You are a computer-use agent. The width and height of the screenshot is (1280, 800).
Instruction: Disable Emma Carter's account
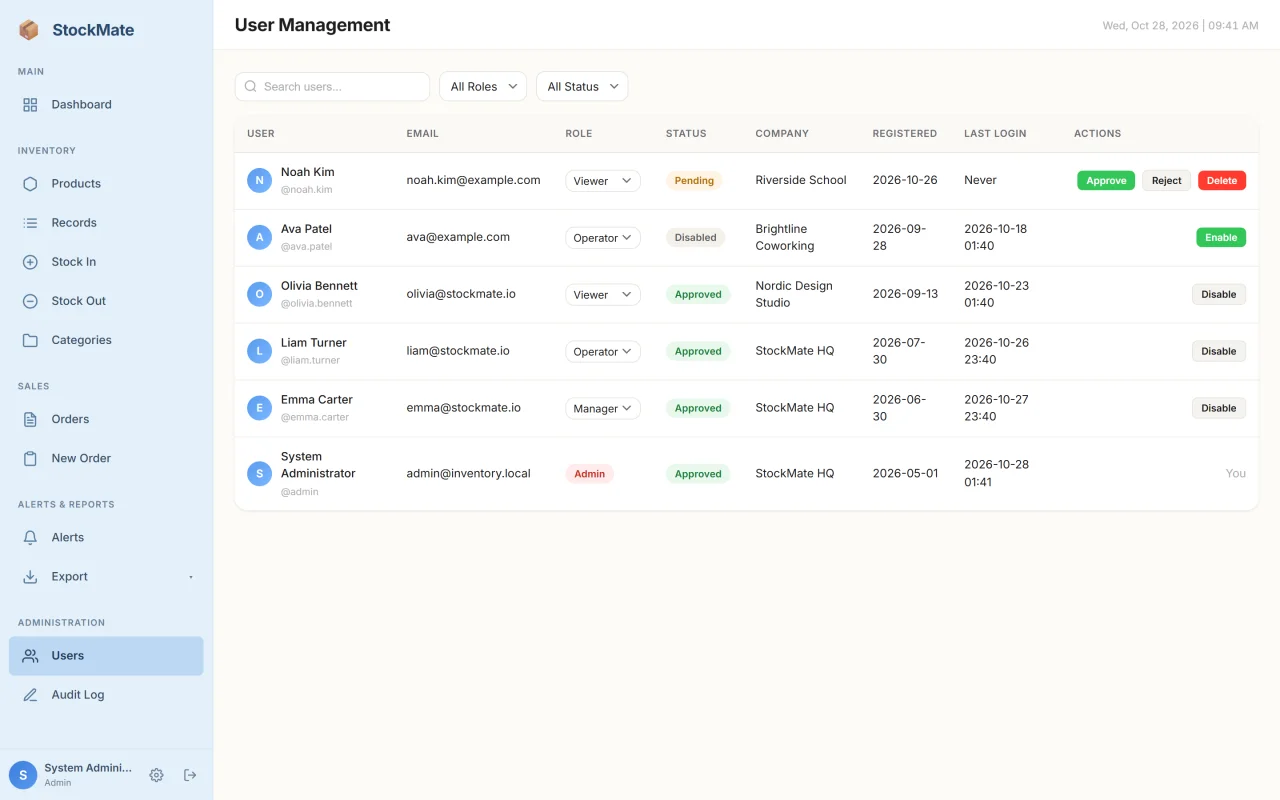coord(1219,408)
